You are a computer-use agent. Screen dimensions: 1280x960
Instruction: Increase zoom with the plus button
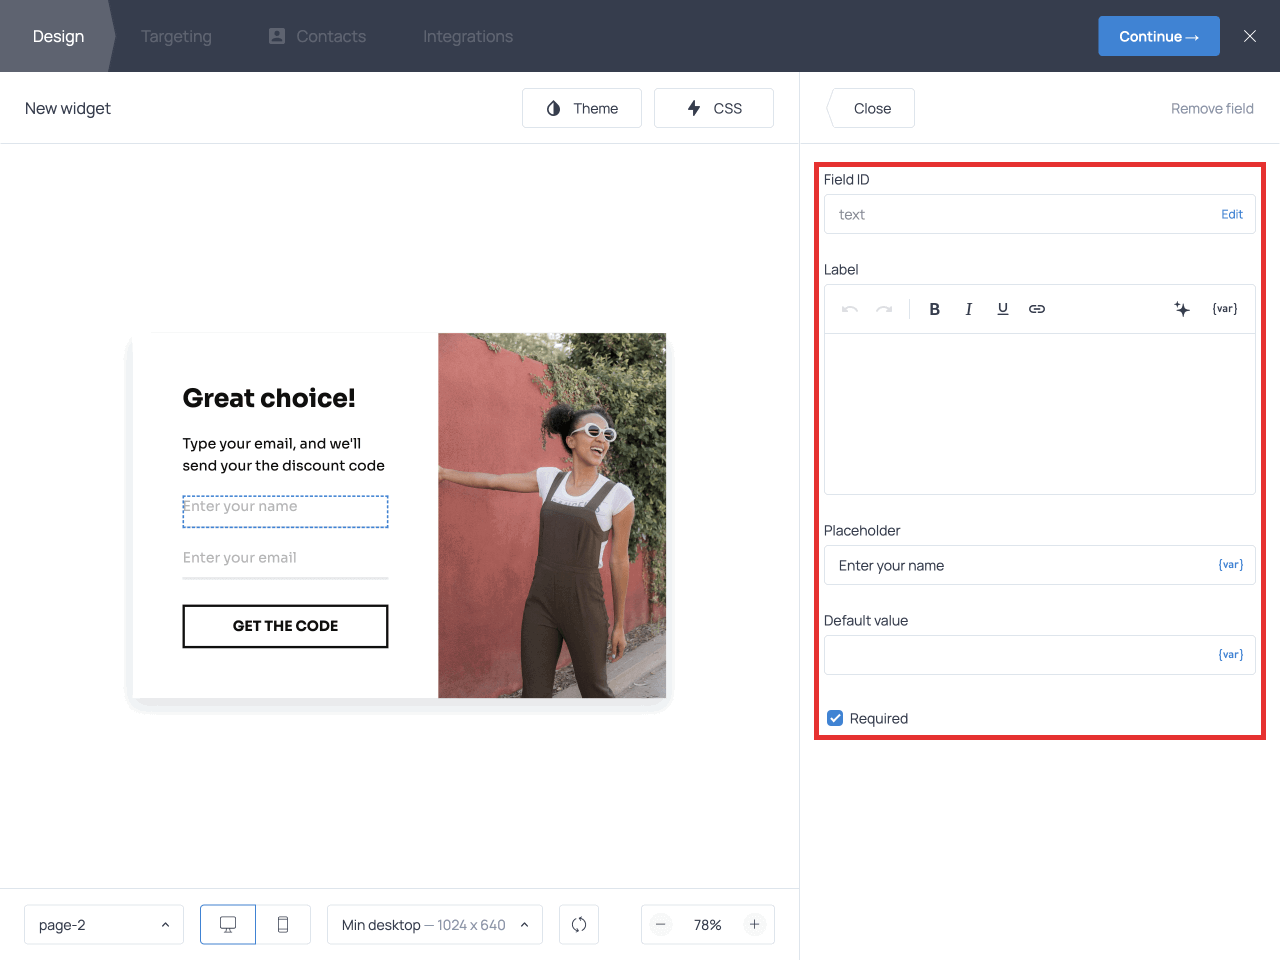755,925
